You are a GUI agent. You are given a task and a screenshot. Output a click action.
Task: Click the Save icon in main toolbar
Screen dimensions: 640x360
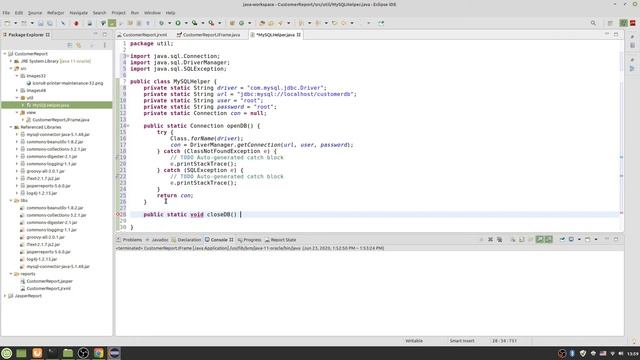41,23
